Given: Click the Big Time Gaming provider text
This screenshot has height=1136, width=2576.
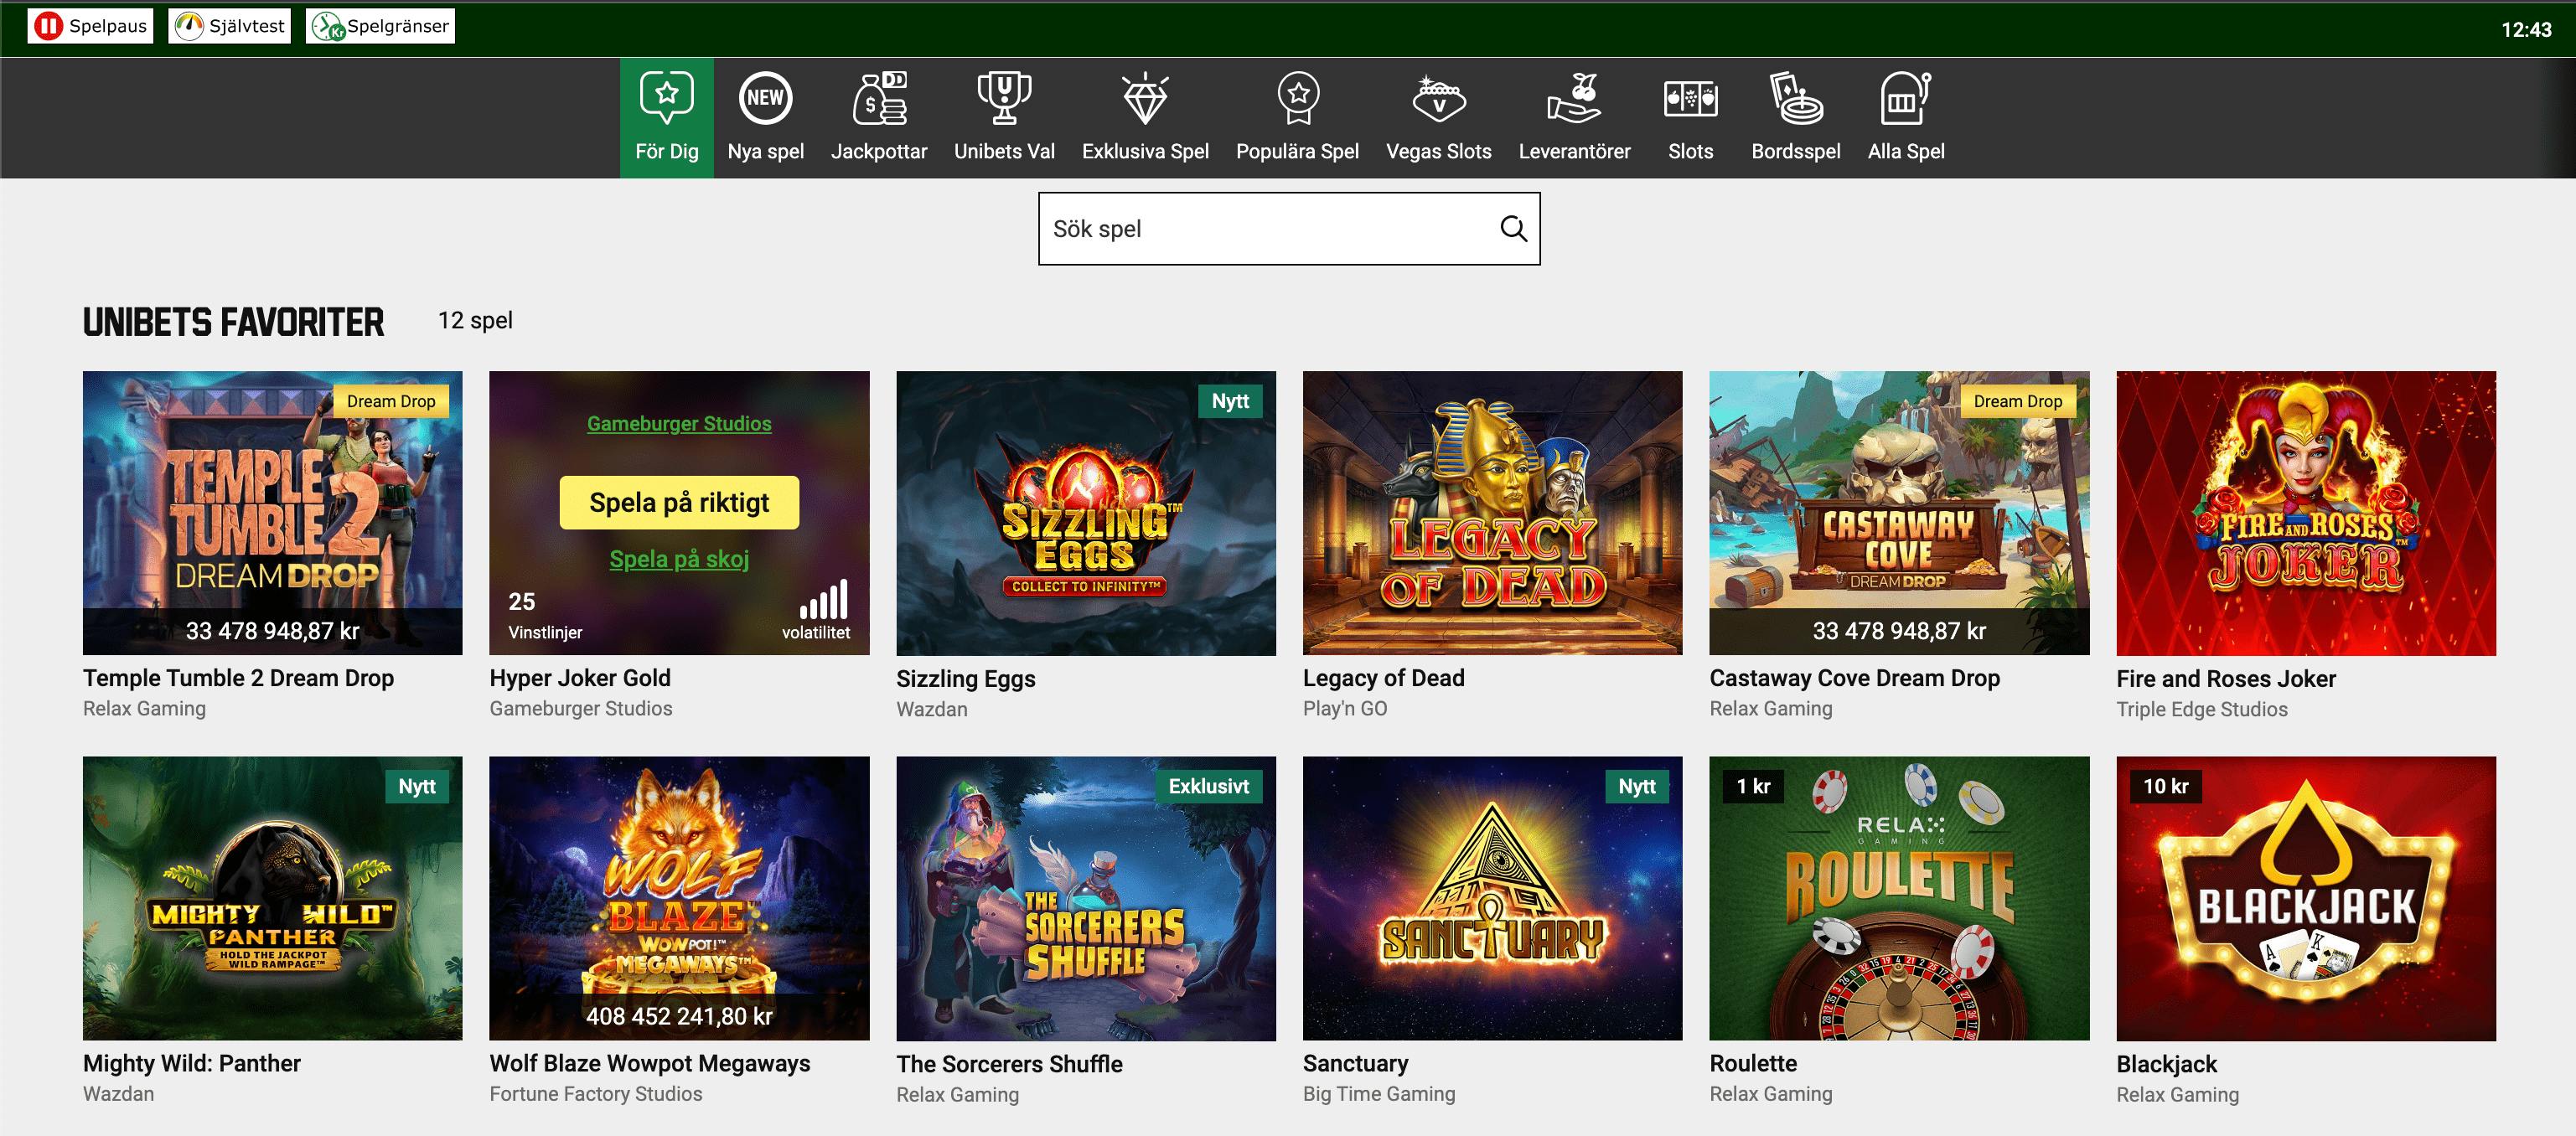Looking at the screenshot, I should click(x=1379, y=1094).
